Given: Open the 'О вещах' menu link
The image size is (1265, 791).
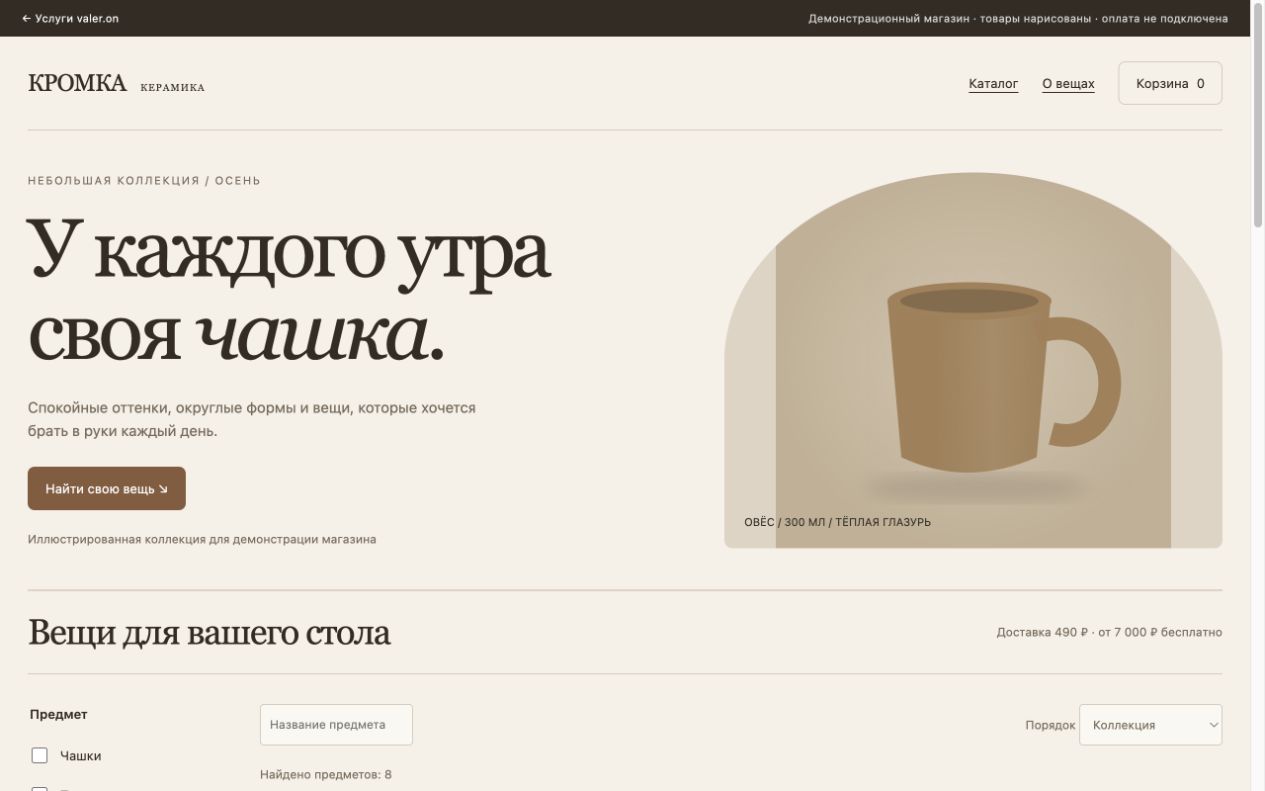Looking at the screenshot, I should [x=1068, y=84].
